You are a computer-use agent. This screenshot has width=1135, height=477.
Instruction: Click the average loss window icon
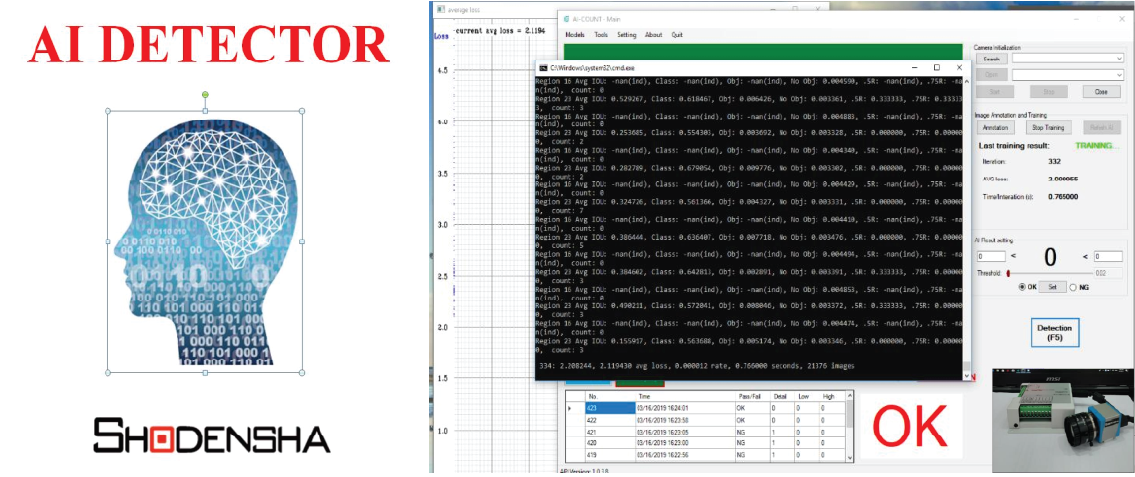439,8
